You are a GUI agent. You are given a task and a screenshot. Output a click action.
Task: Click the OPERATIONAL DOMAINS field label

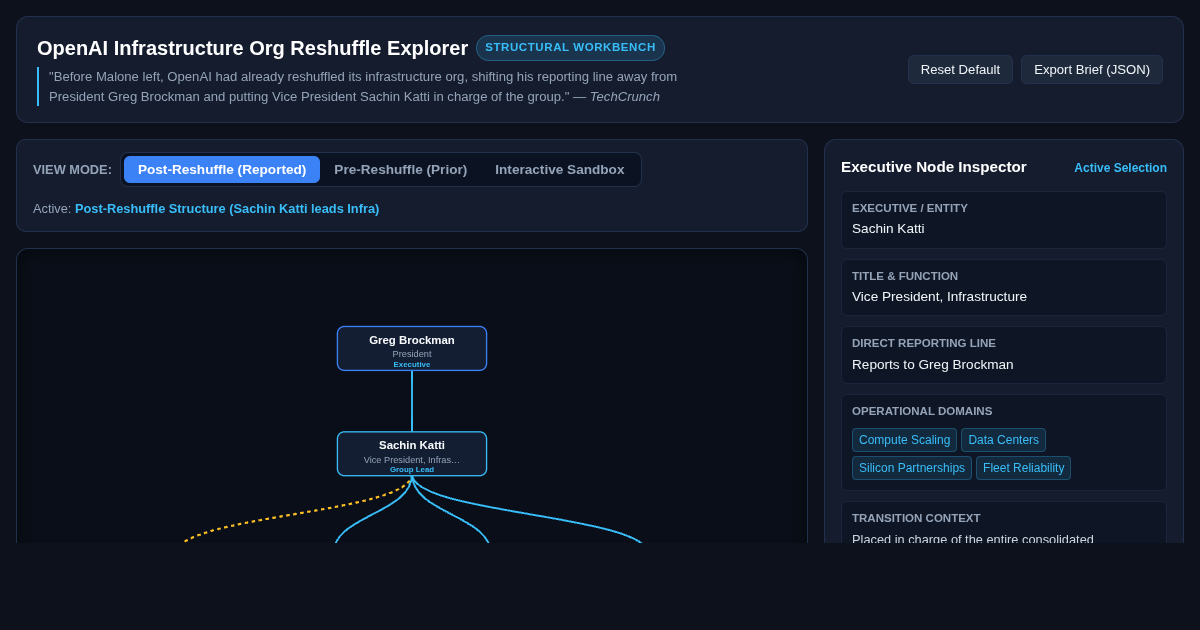(x=922, y=411)
